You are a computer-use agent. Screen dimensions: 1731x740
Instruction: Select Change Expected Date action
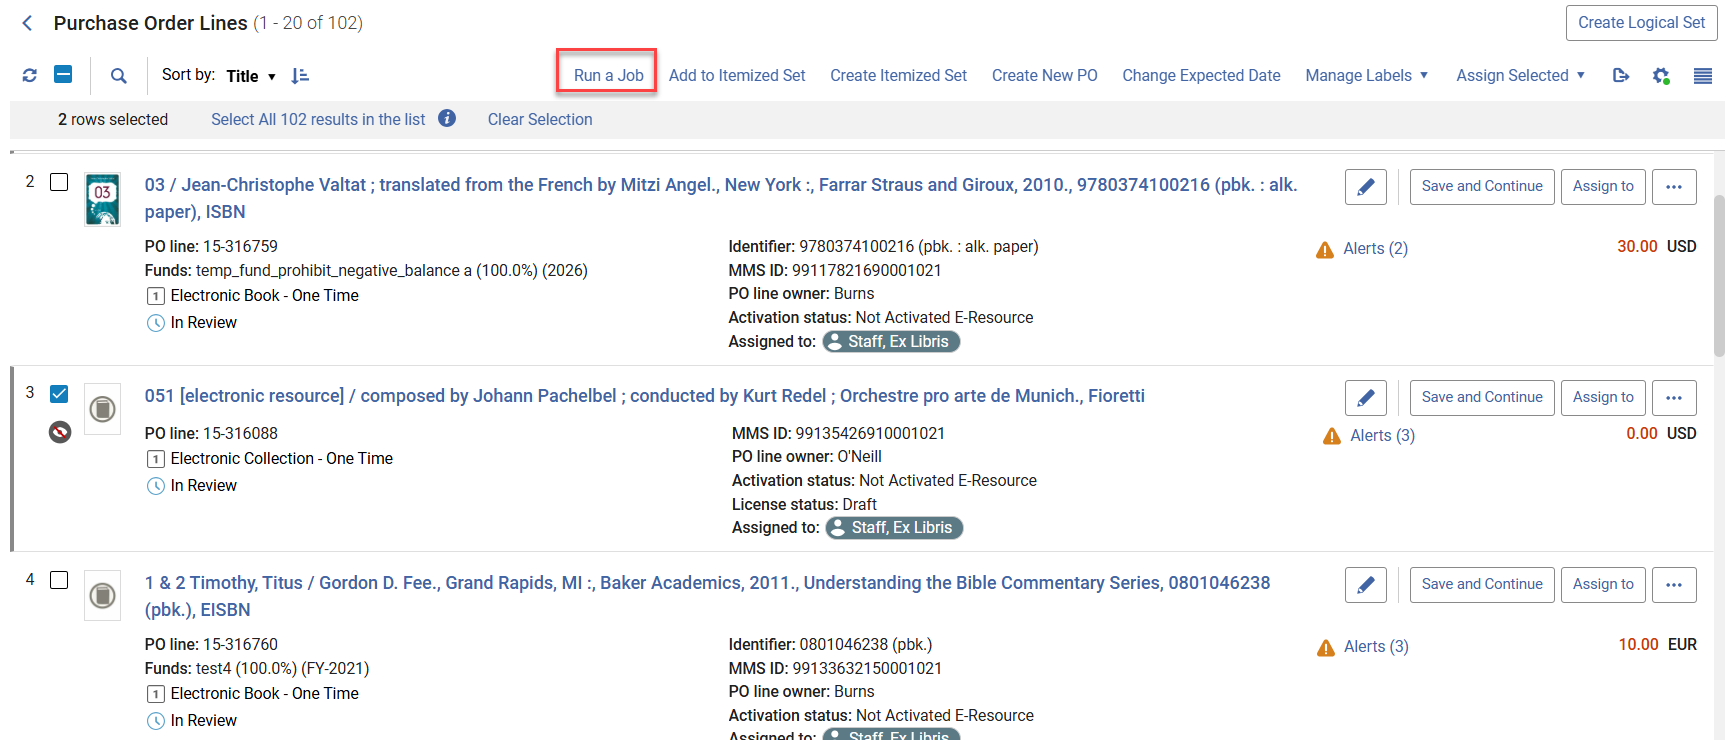coord(1201,75)
